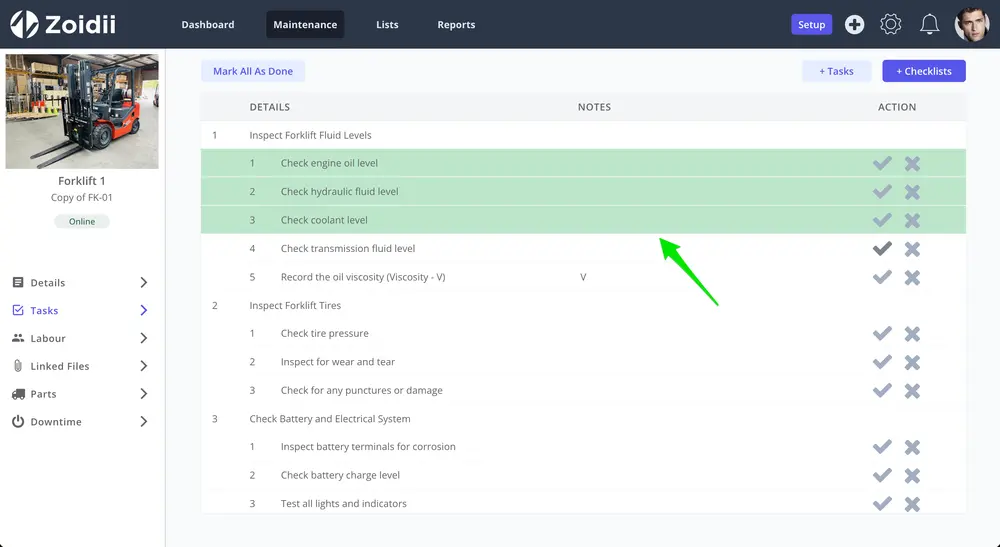Expand the Labour sidebar chevron
Screen dimensions: 1000x547
click(143, 338)
